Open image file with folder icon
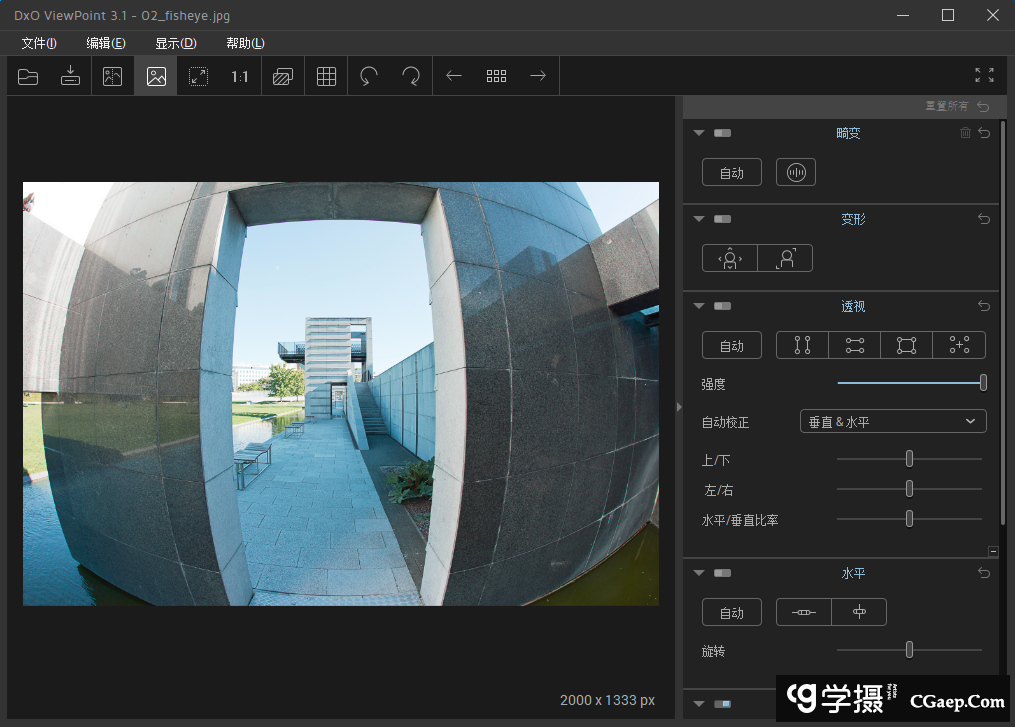This screenshot has height=727, width=1015. (x=28, y=76)
